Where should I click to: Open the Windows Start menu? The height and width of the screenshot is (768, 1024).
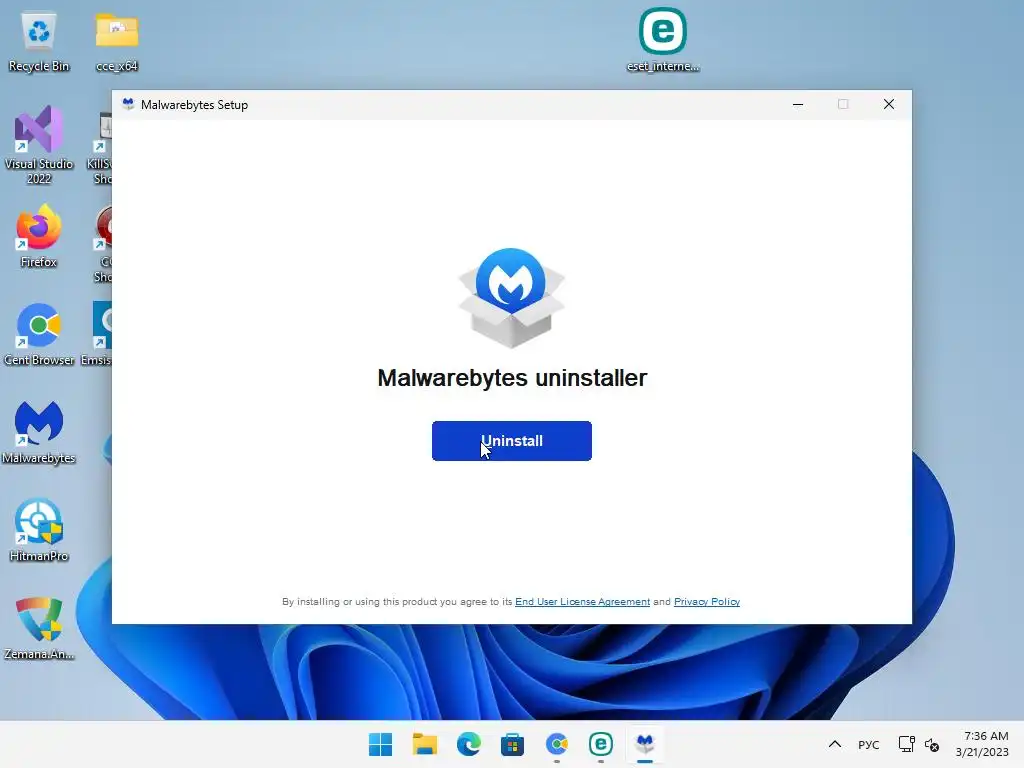click(380, 744)
